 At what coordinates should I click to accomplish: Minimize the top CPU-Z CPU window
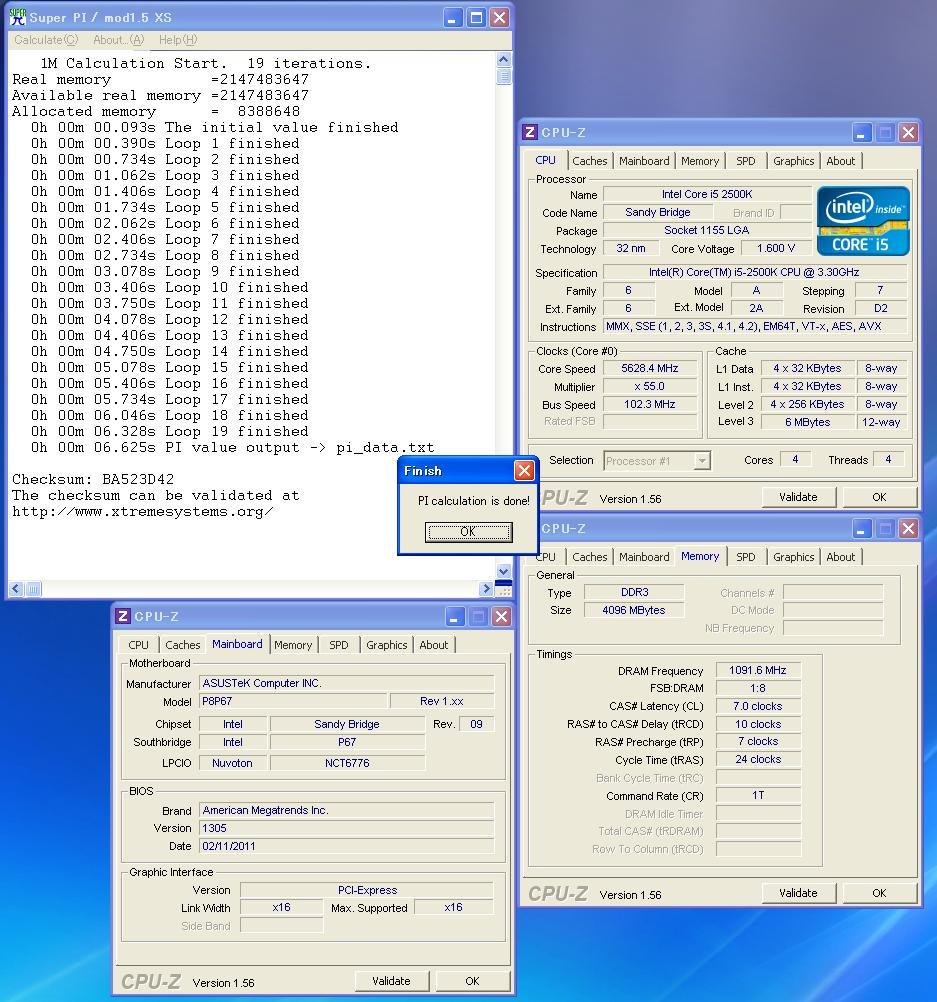pyautogui.click(x=861, y=132)
